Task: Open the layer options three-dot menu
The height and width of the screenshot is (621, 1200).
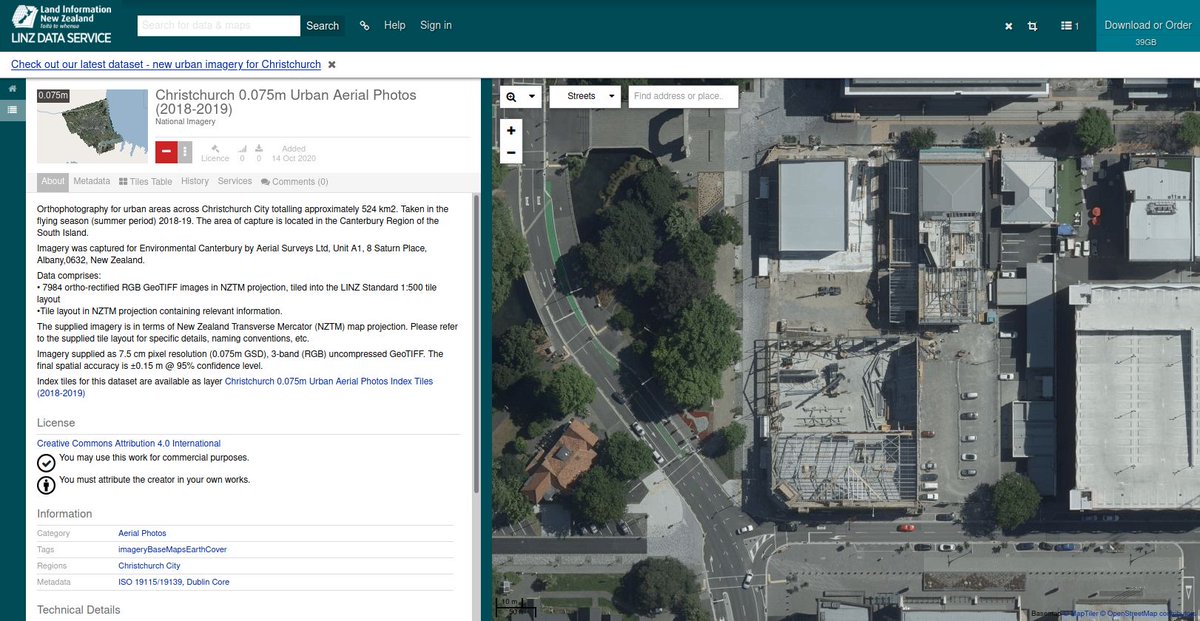Action: [185, 152]
